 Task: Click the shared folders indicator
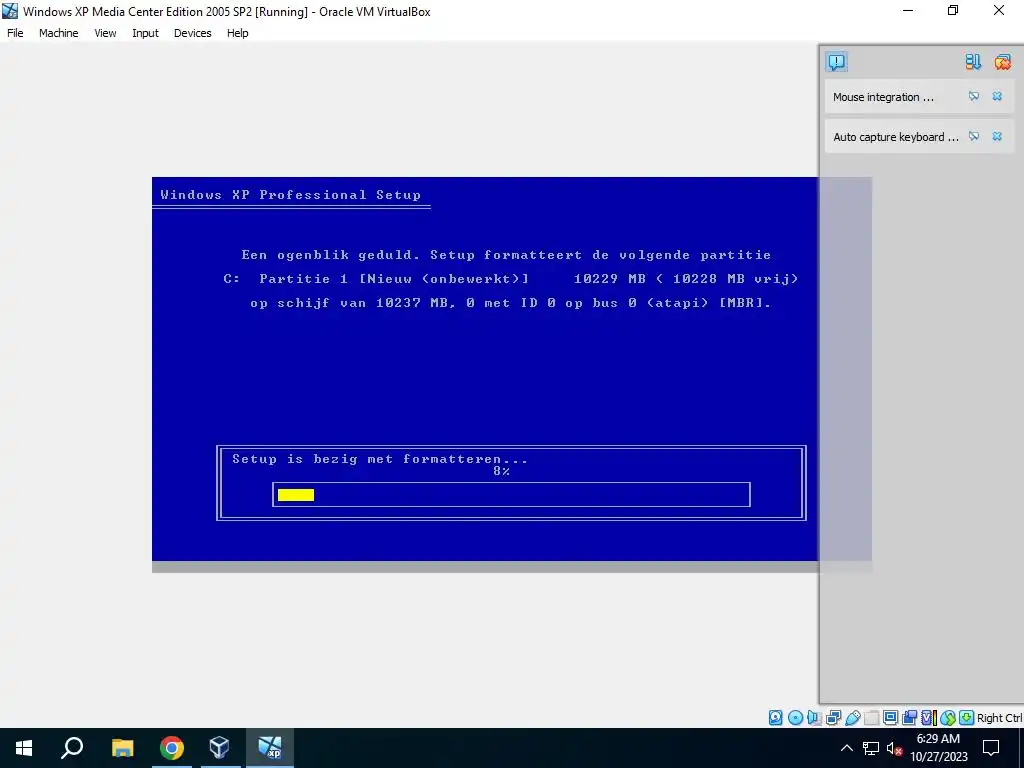[x=872, y=718]
